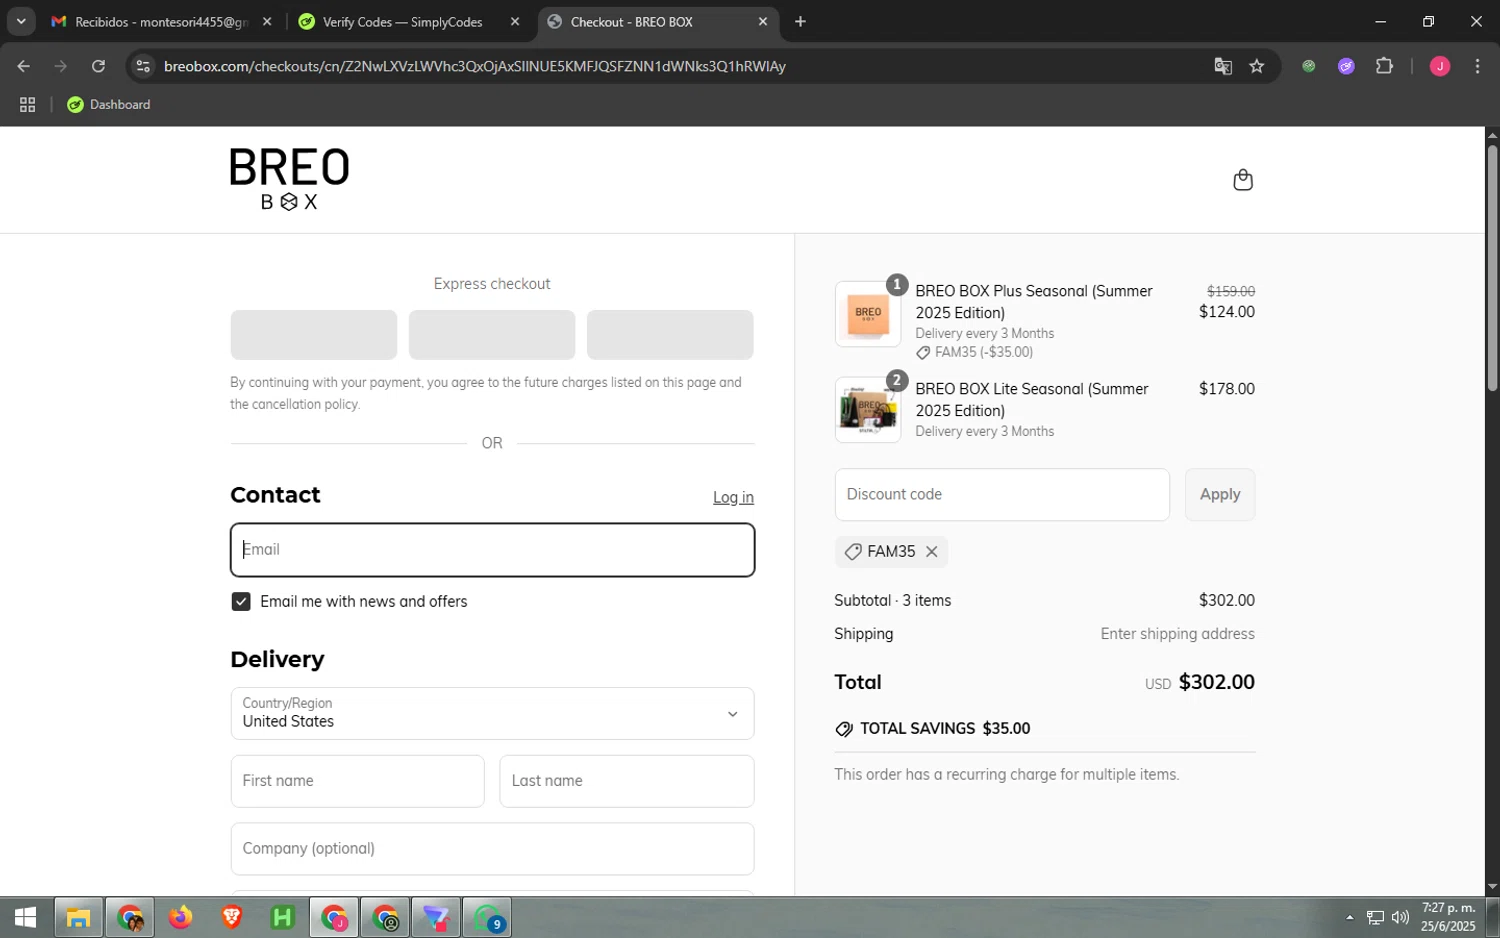Go forward in browser history
The height and width of the screenshot is (938, 1500).
point(61,66)
